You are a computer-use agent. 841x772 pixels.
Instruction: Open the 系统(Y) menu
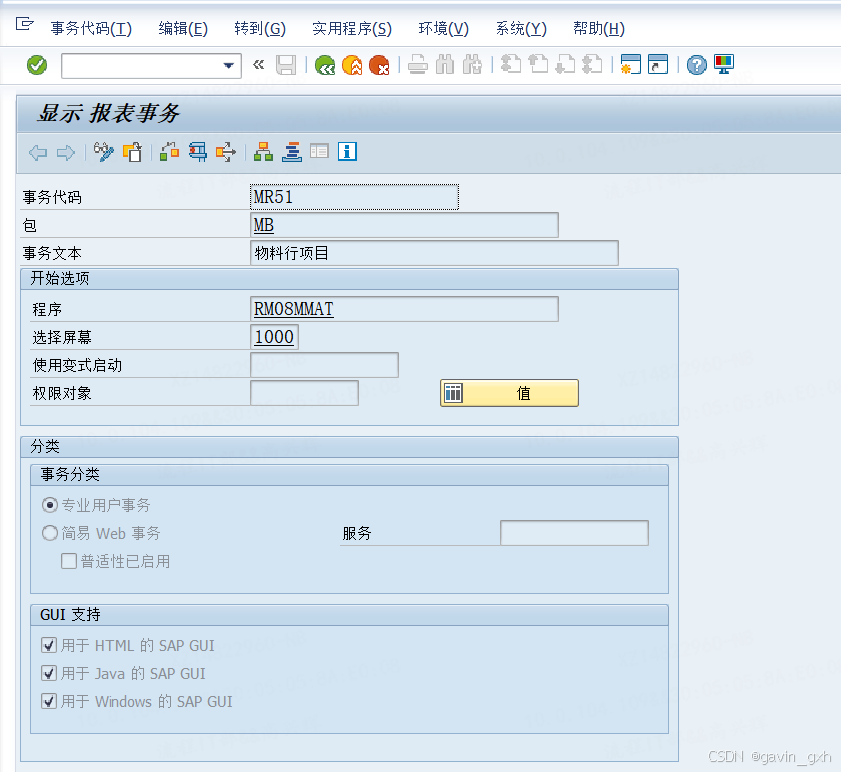point(521,28)
